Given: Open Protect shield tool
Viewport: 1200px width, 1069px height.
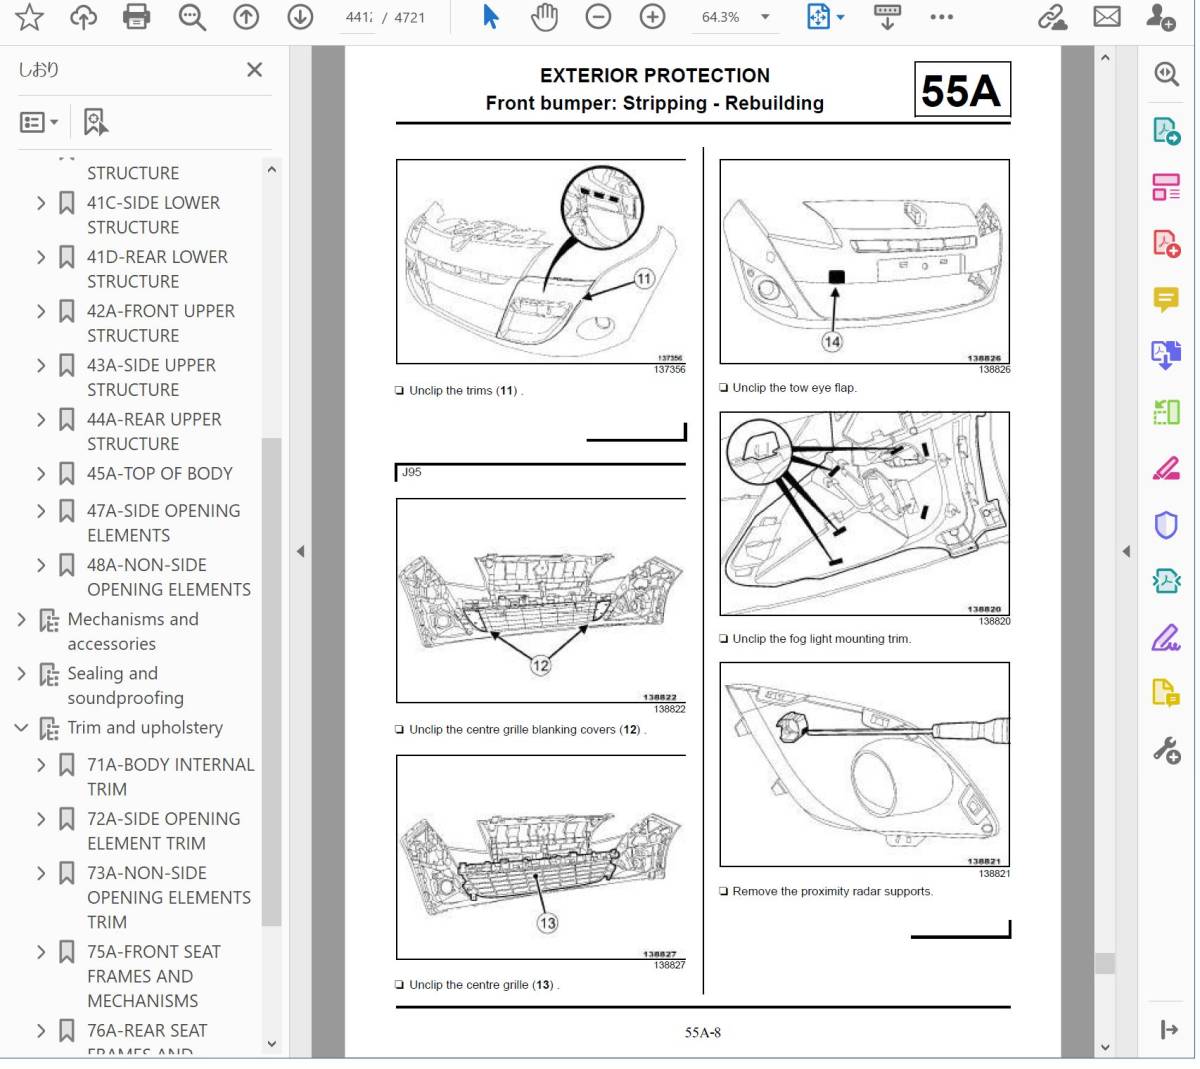Looking at the screenshot, I should click(1166, 524).
